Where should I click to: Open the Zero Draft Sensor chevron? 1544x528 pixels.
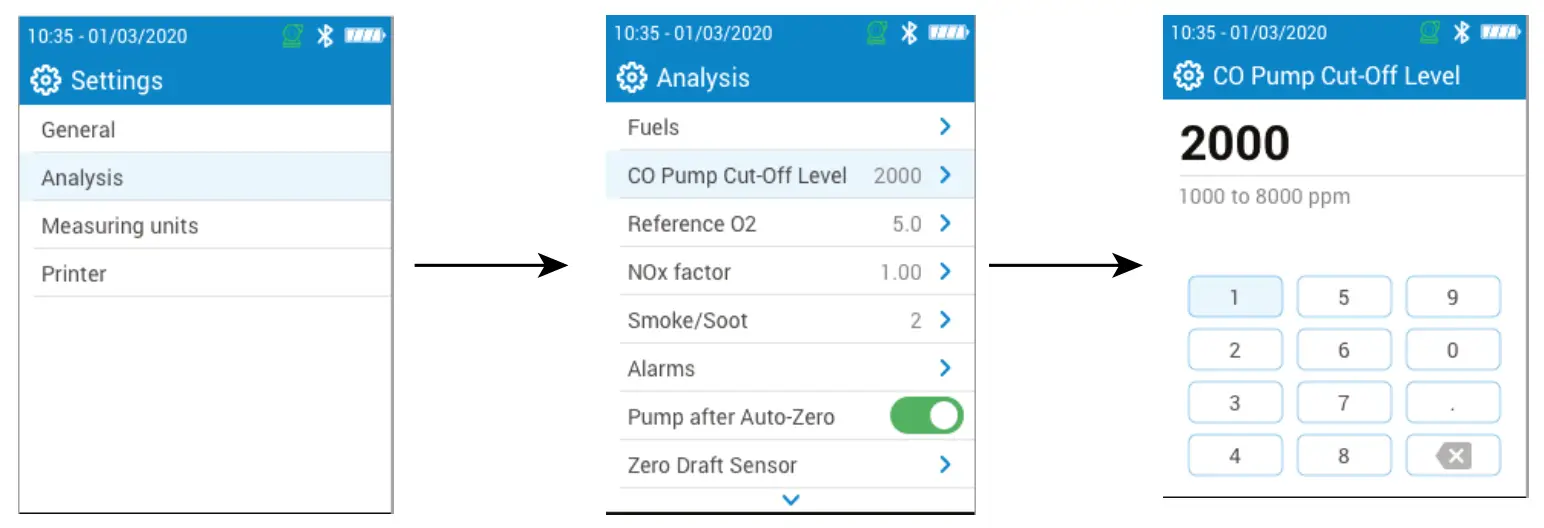tap(945, 465)
